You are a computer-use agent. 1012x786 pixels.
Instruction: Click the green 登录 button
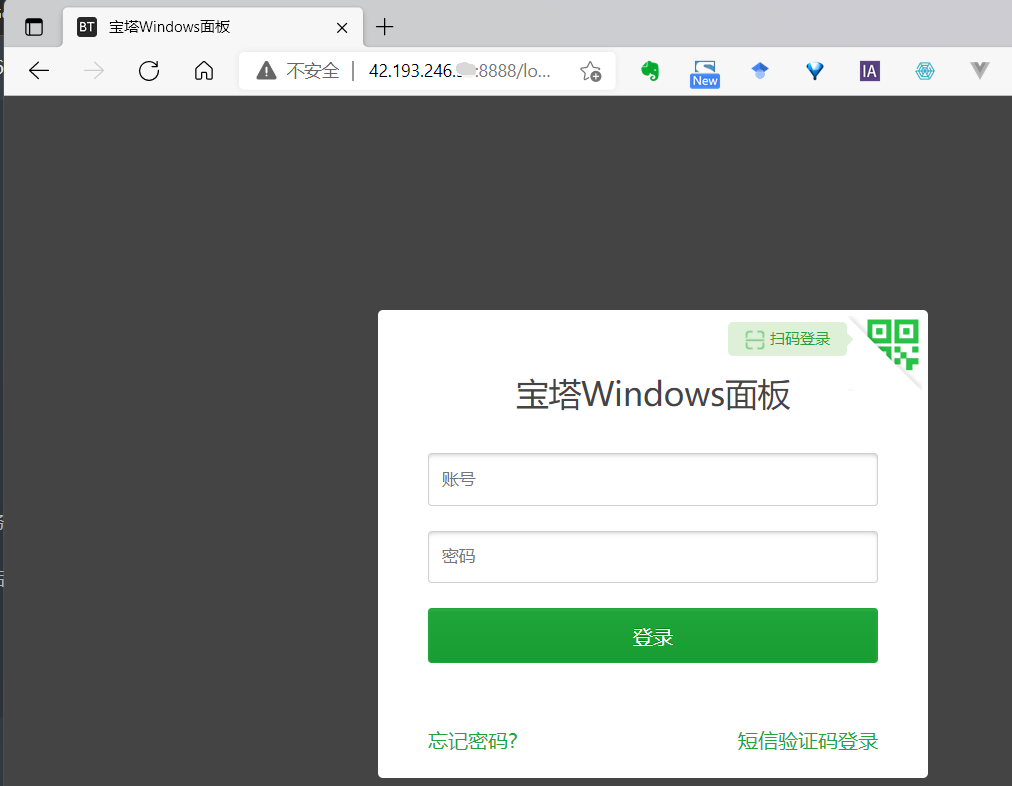coord(653,636)
